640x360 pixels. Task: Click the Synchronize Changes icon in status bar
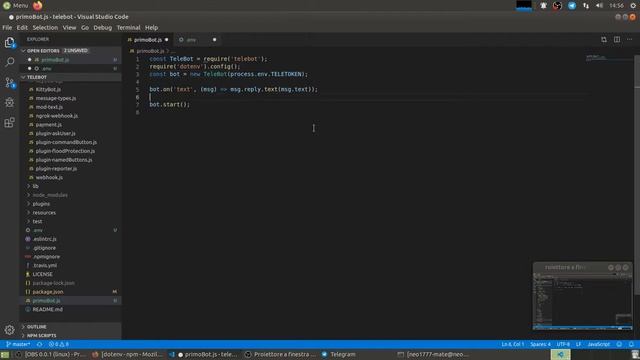40,344
